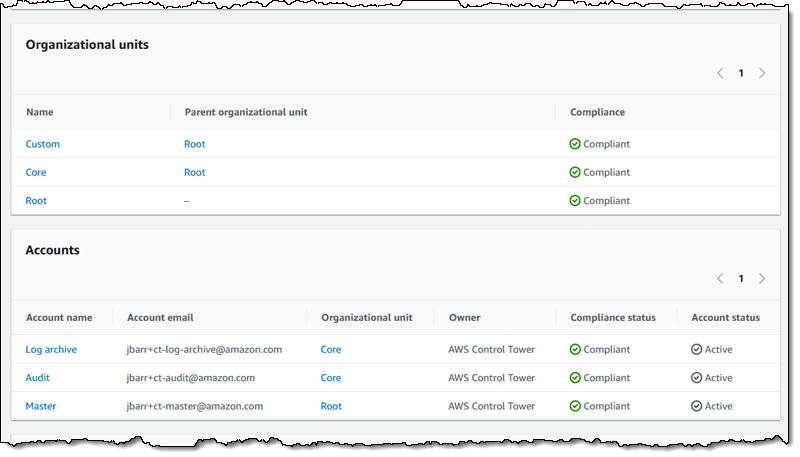The image size is (800, 457).
Task: Sort by Account email column header
Action: pyautogui.click(x=160, y=317)
